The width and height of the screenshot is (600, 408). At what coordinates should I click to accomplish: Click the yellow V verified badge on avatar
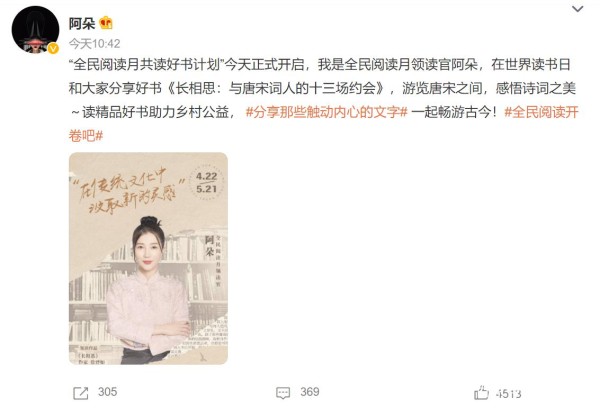[52, 49]
